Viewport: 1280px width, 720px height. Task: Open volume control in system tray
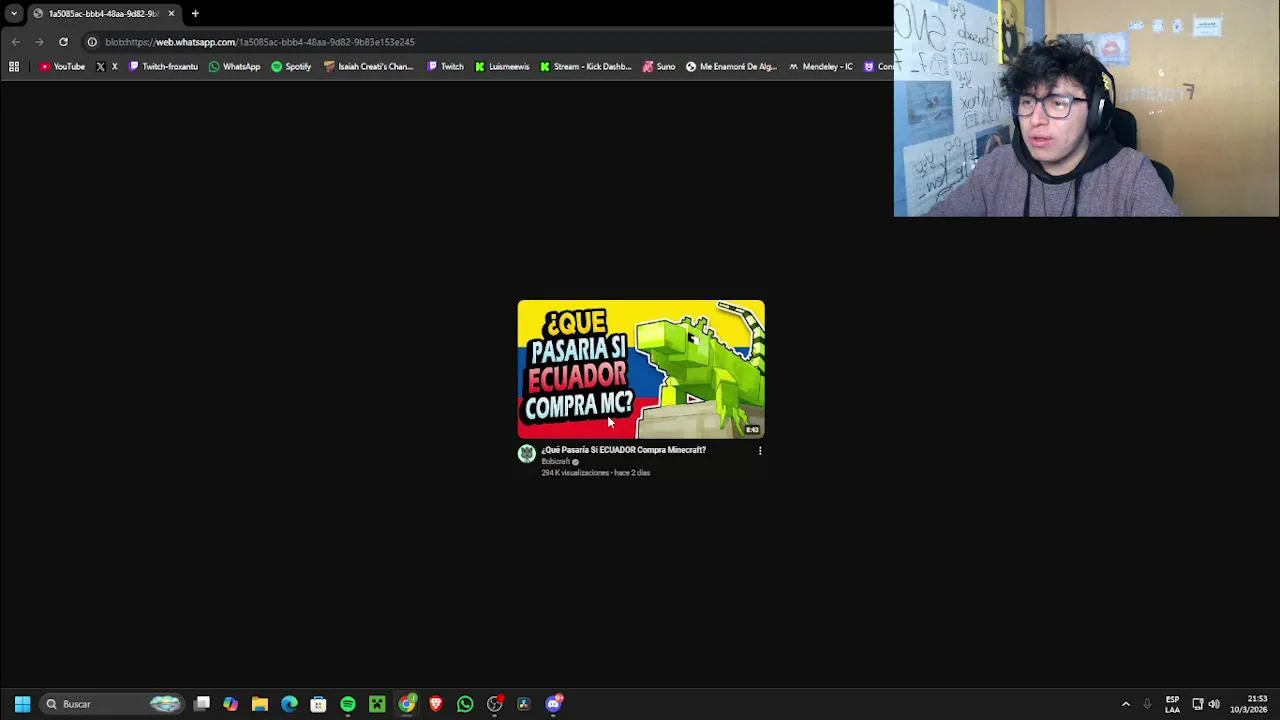[x=1214, y=704]
